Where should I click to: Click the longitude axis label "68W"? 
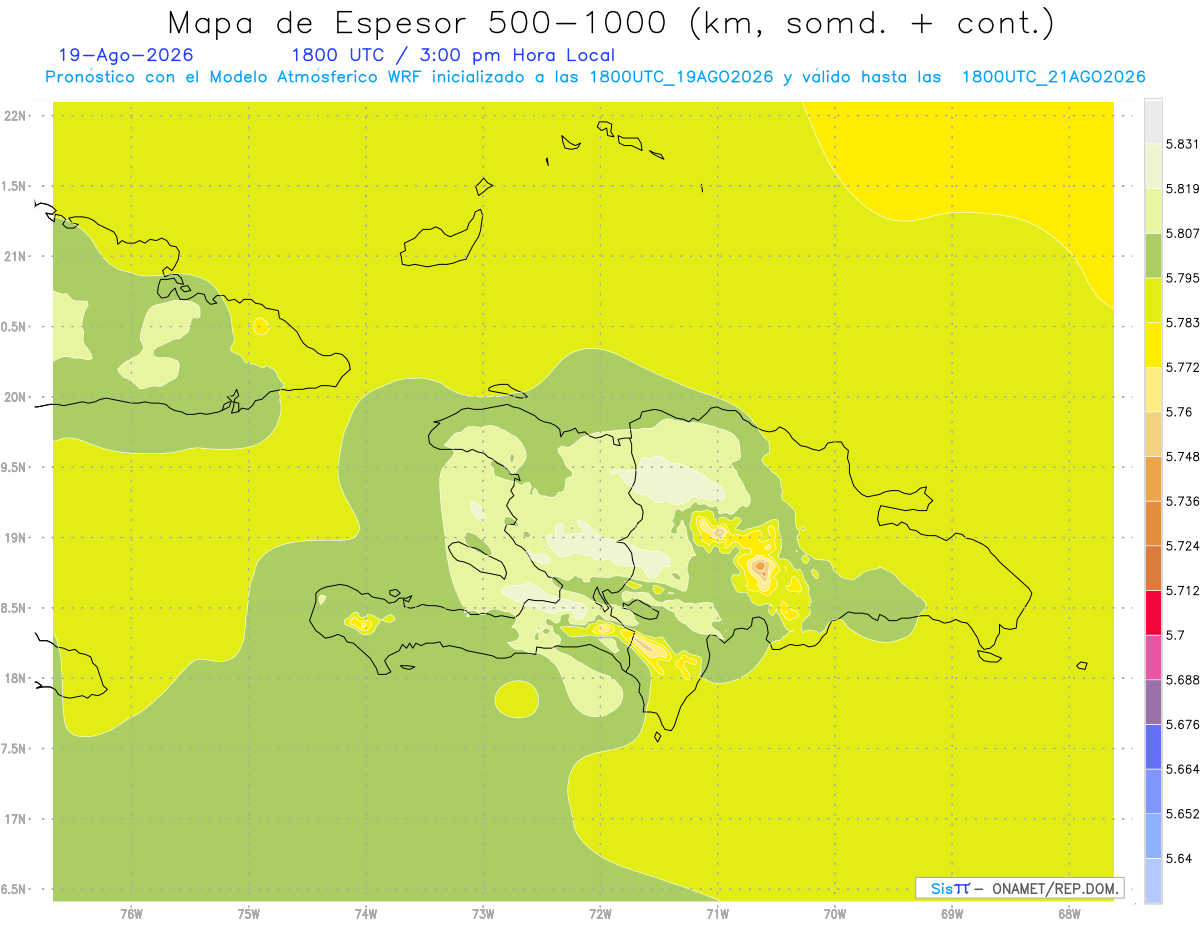[x=1069, y=914]
